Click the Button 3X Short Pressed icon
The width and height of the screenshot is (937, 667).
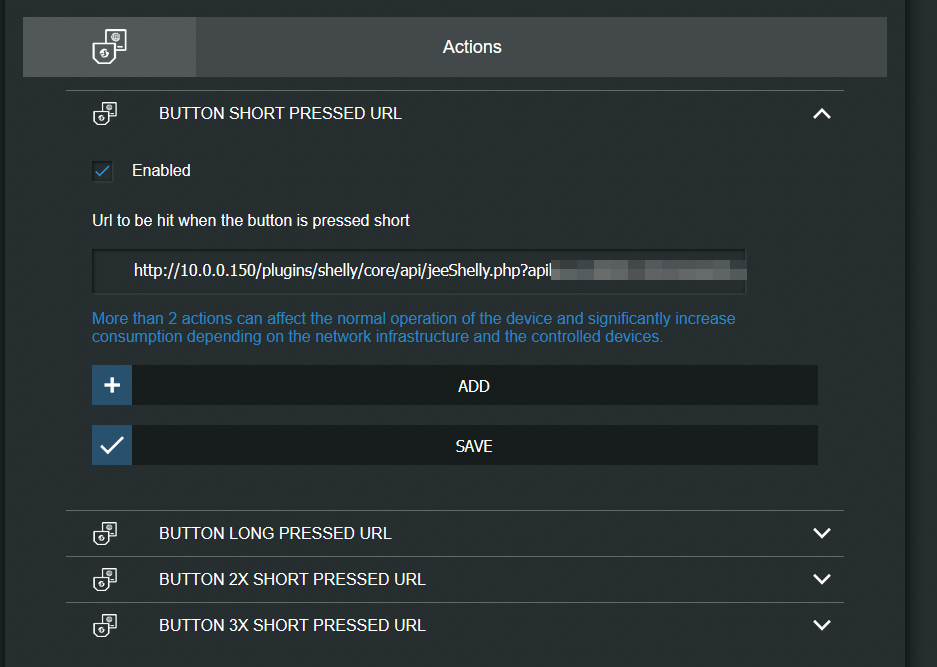pyautogui.click(x=105, y=626)
